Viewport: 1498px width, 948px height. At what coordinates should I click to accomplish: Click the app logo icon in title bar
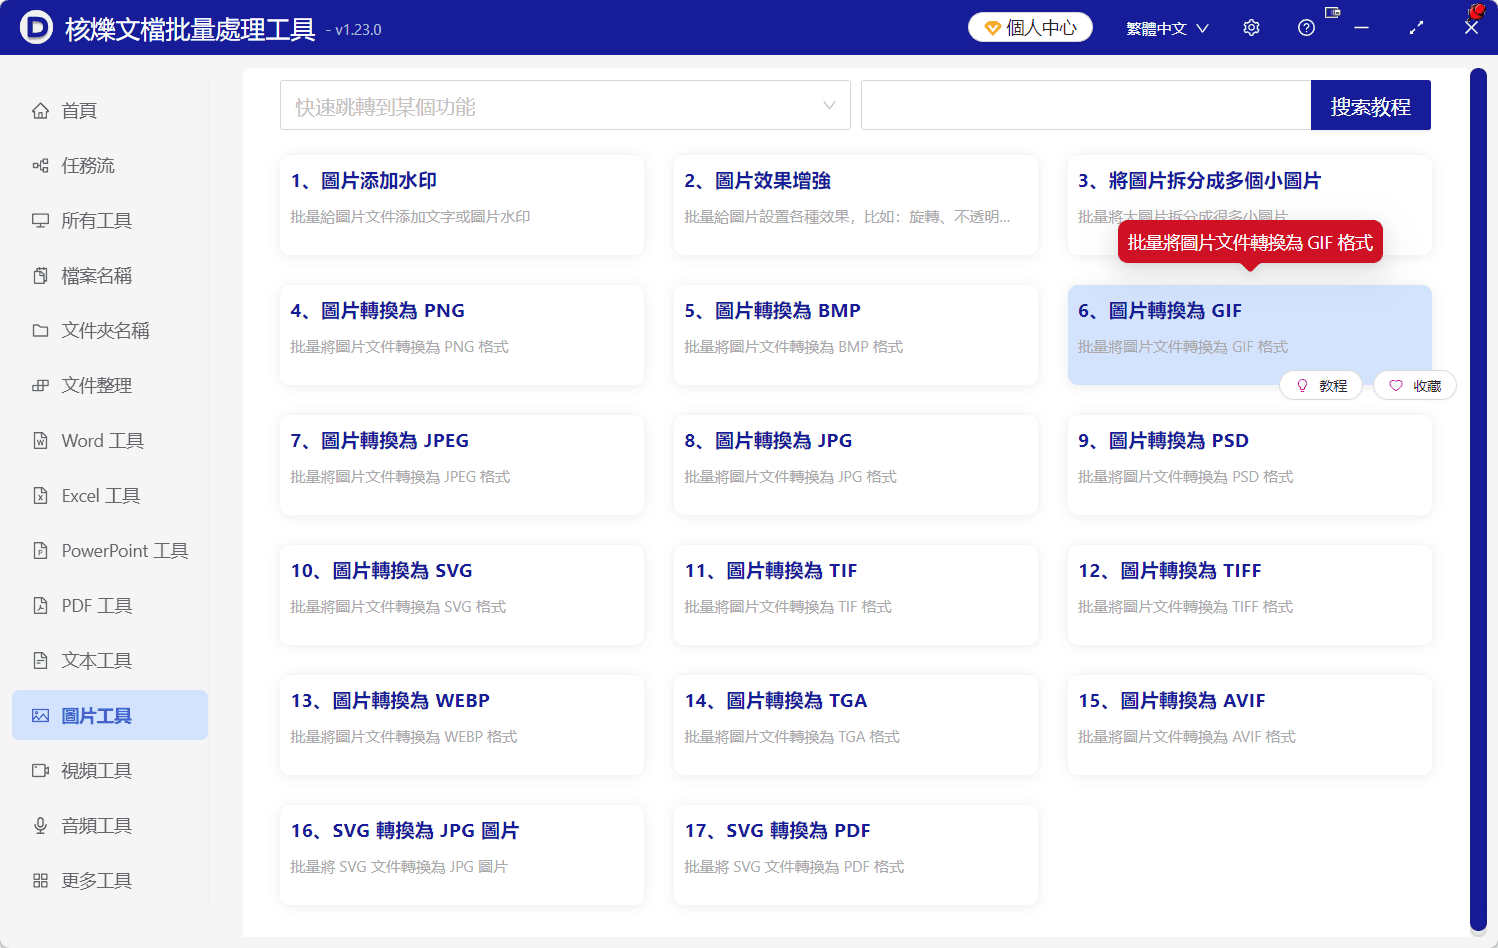coord(36,27)
